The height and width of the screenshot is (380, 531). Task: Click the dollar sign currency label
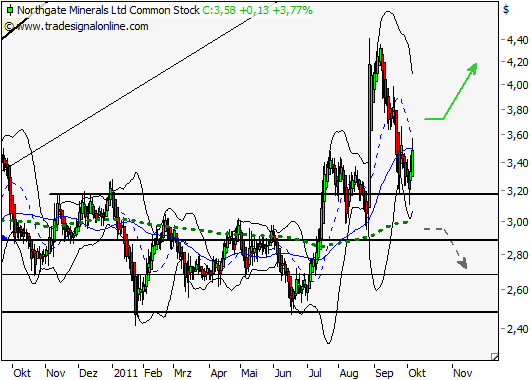point(506,9)
